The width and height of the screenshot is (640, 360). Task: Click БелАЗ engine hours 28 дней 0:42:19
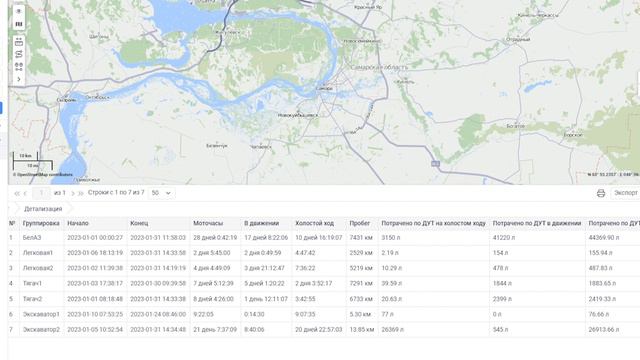[x=215, y=238]
